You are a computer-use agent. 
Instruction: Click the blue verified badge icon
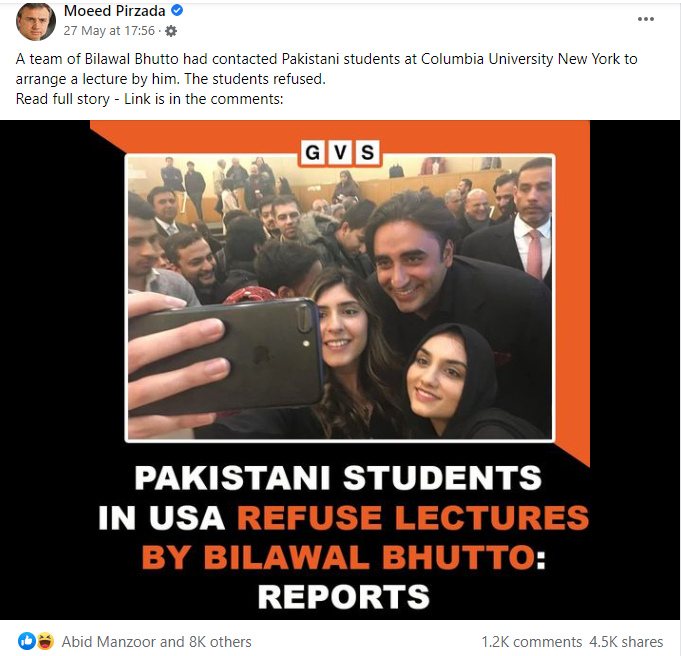[x=177, y=10]
